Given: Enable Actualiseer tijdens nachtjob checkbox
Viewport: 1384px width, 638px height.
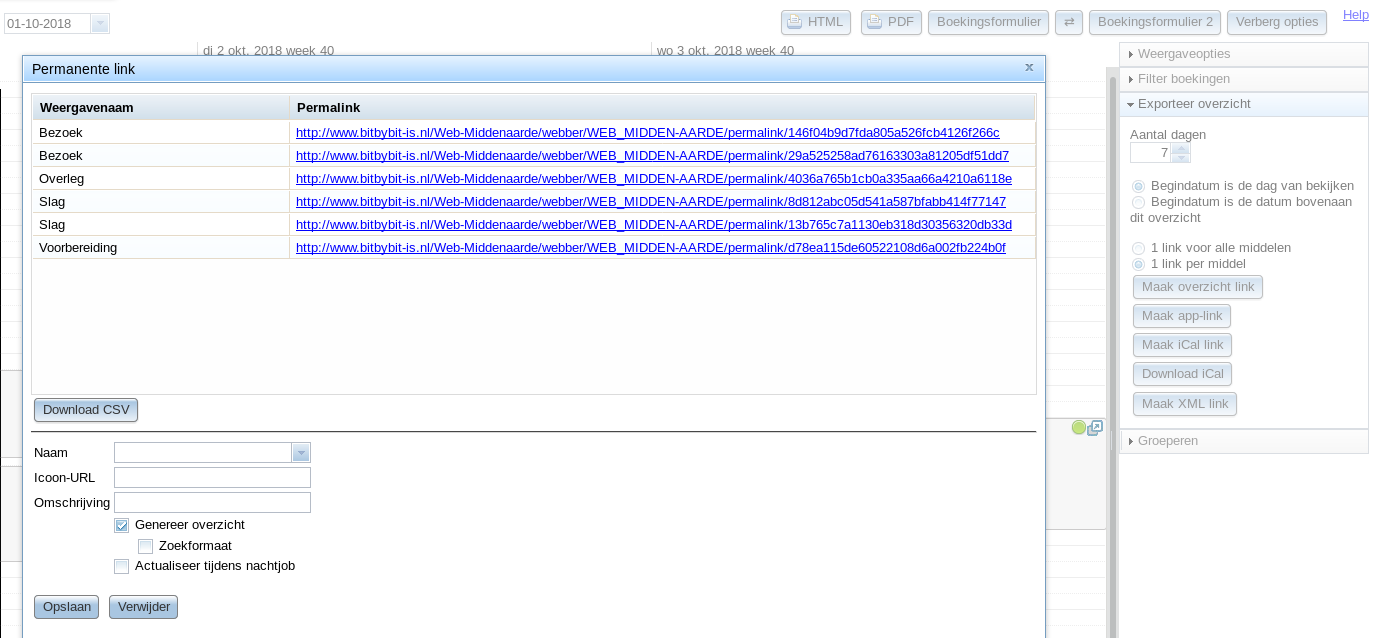Looking at the screenshot, I should click(121, 566).
